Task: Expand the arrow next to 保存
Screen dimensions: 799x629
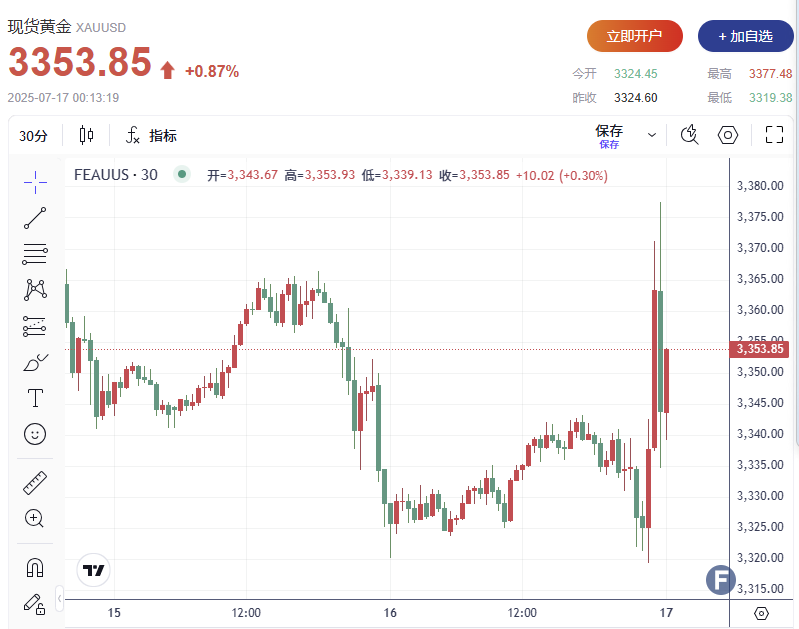Action: point(652,135)
